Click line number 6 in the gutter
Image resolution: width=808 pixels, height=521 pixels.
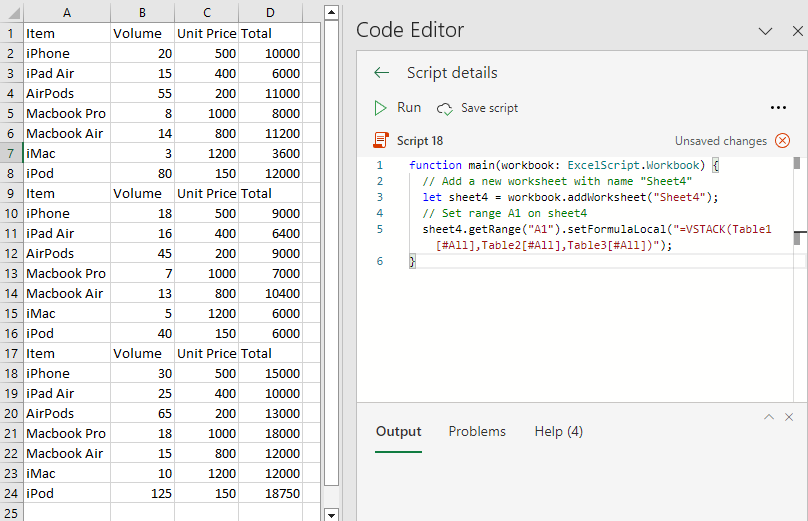[380, 261]
